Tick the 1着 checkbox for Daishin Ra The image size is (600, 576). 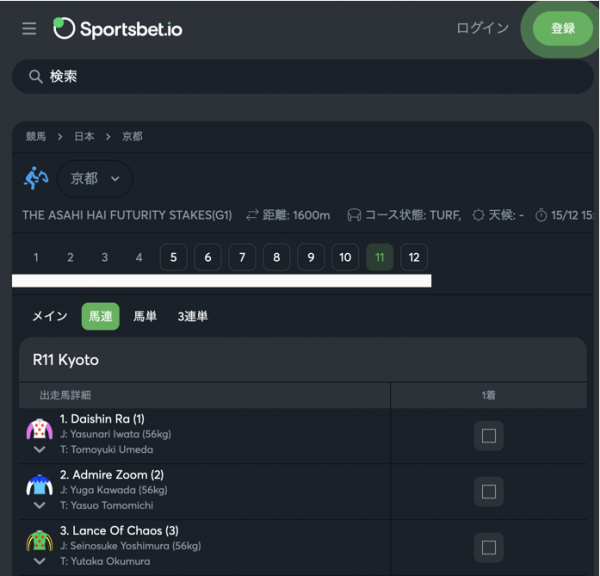click(x=489, y=436)
